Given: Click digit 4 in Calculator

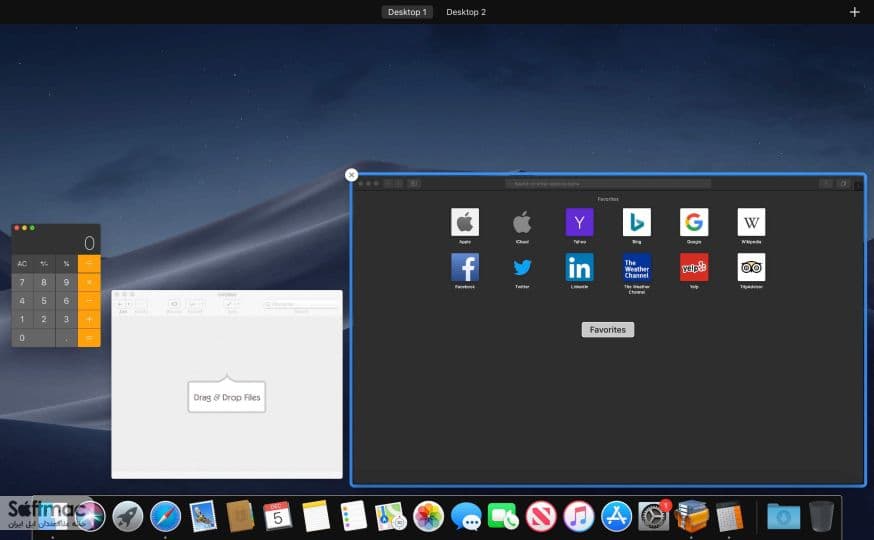Looking at the screenshot, I should (x=22, y=300).
